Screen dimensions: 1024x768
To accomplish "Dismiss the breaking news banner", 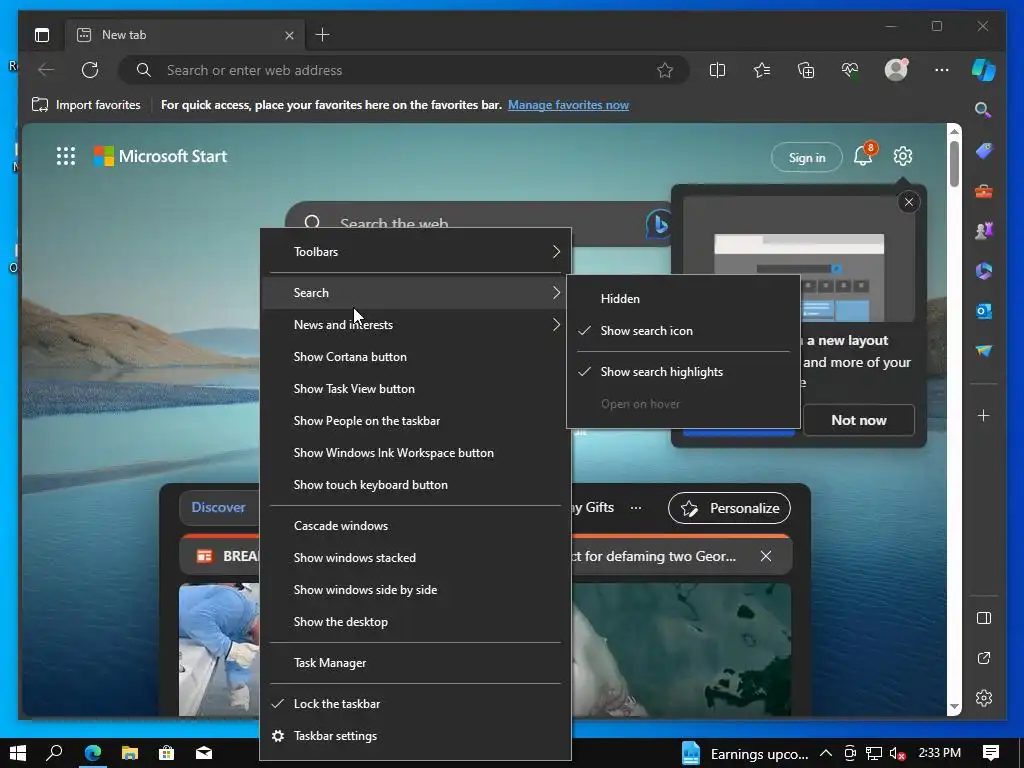I will [x=765, y=556].
